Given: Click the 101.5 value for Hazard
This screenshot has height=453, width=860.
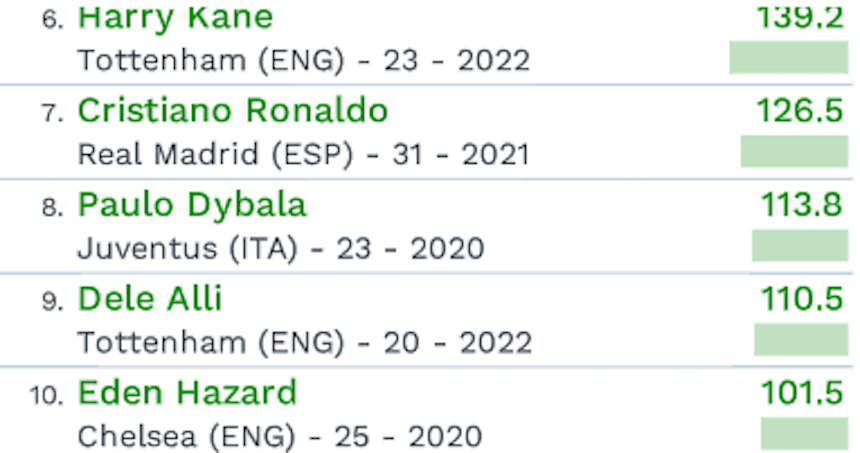Looking at the screenshot, I should coord(802,393).
